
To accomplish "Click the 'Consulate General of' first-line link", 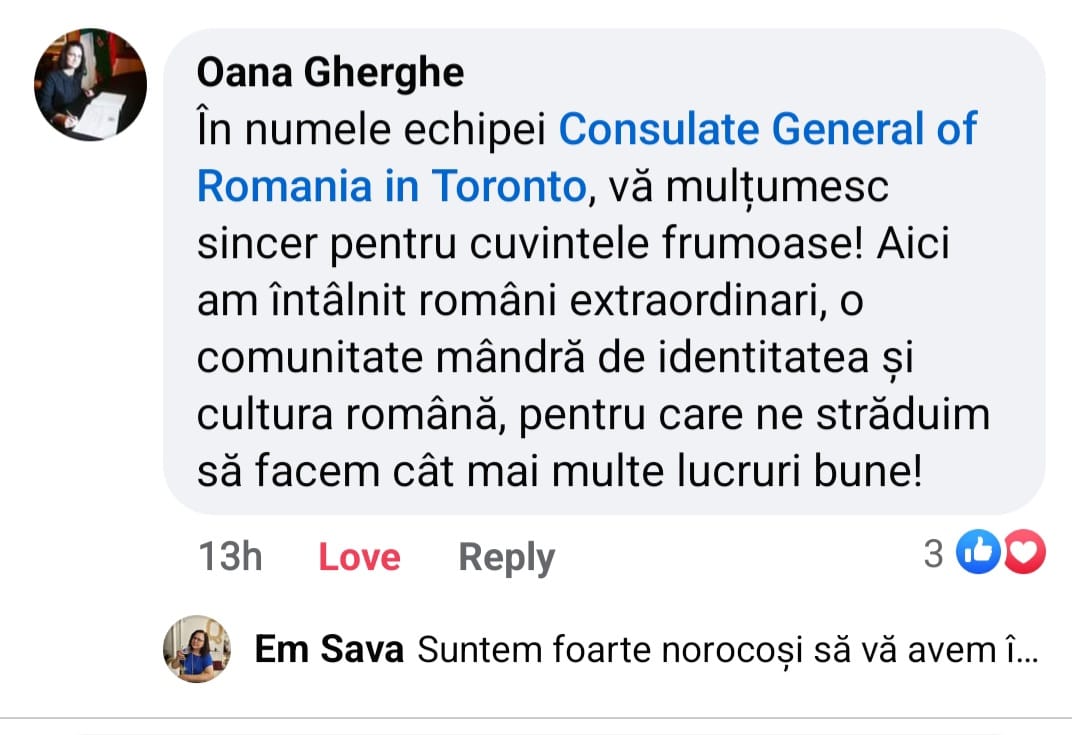I will (x=766, y=130).
